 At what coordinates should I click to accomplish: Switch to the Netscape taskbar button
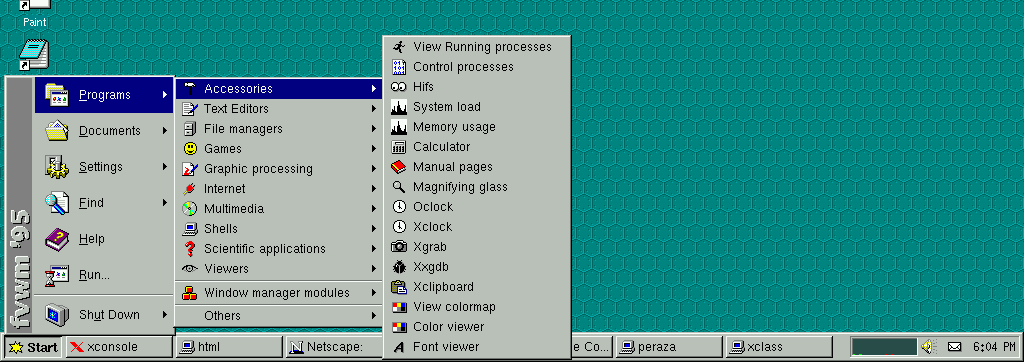334,347
